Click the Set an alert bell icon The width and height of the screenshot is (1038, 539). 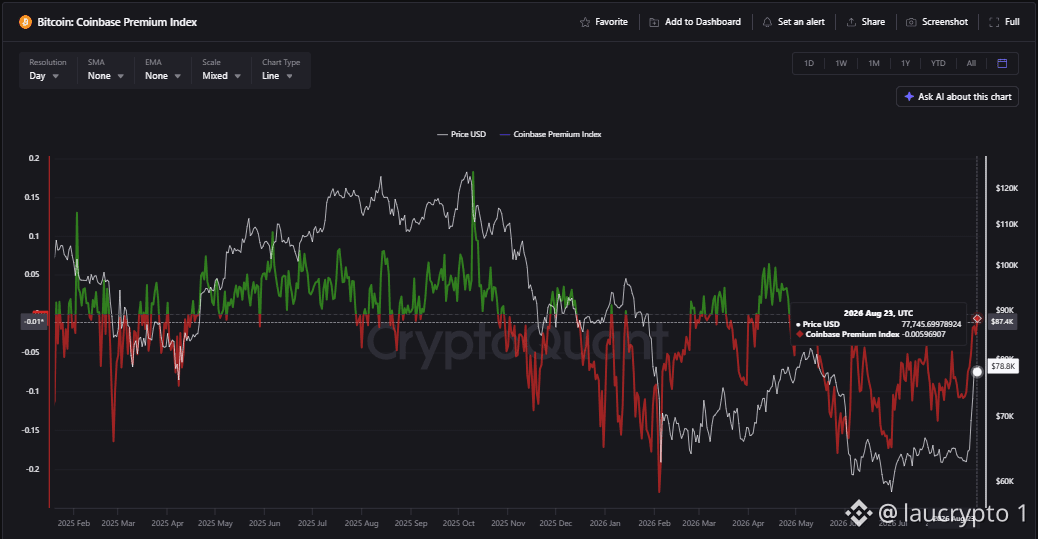(767, 23)
